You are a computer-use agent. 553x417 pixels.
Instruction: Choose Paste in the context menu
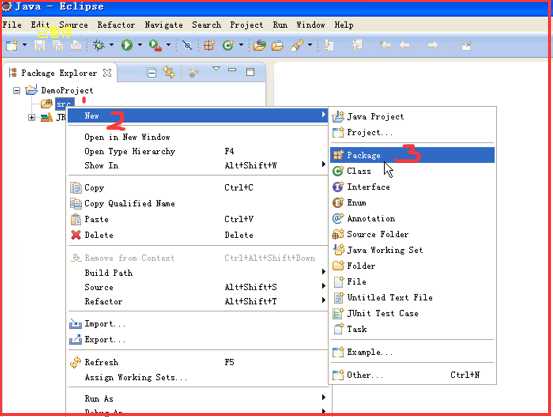tap(198, 219)
